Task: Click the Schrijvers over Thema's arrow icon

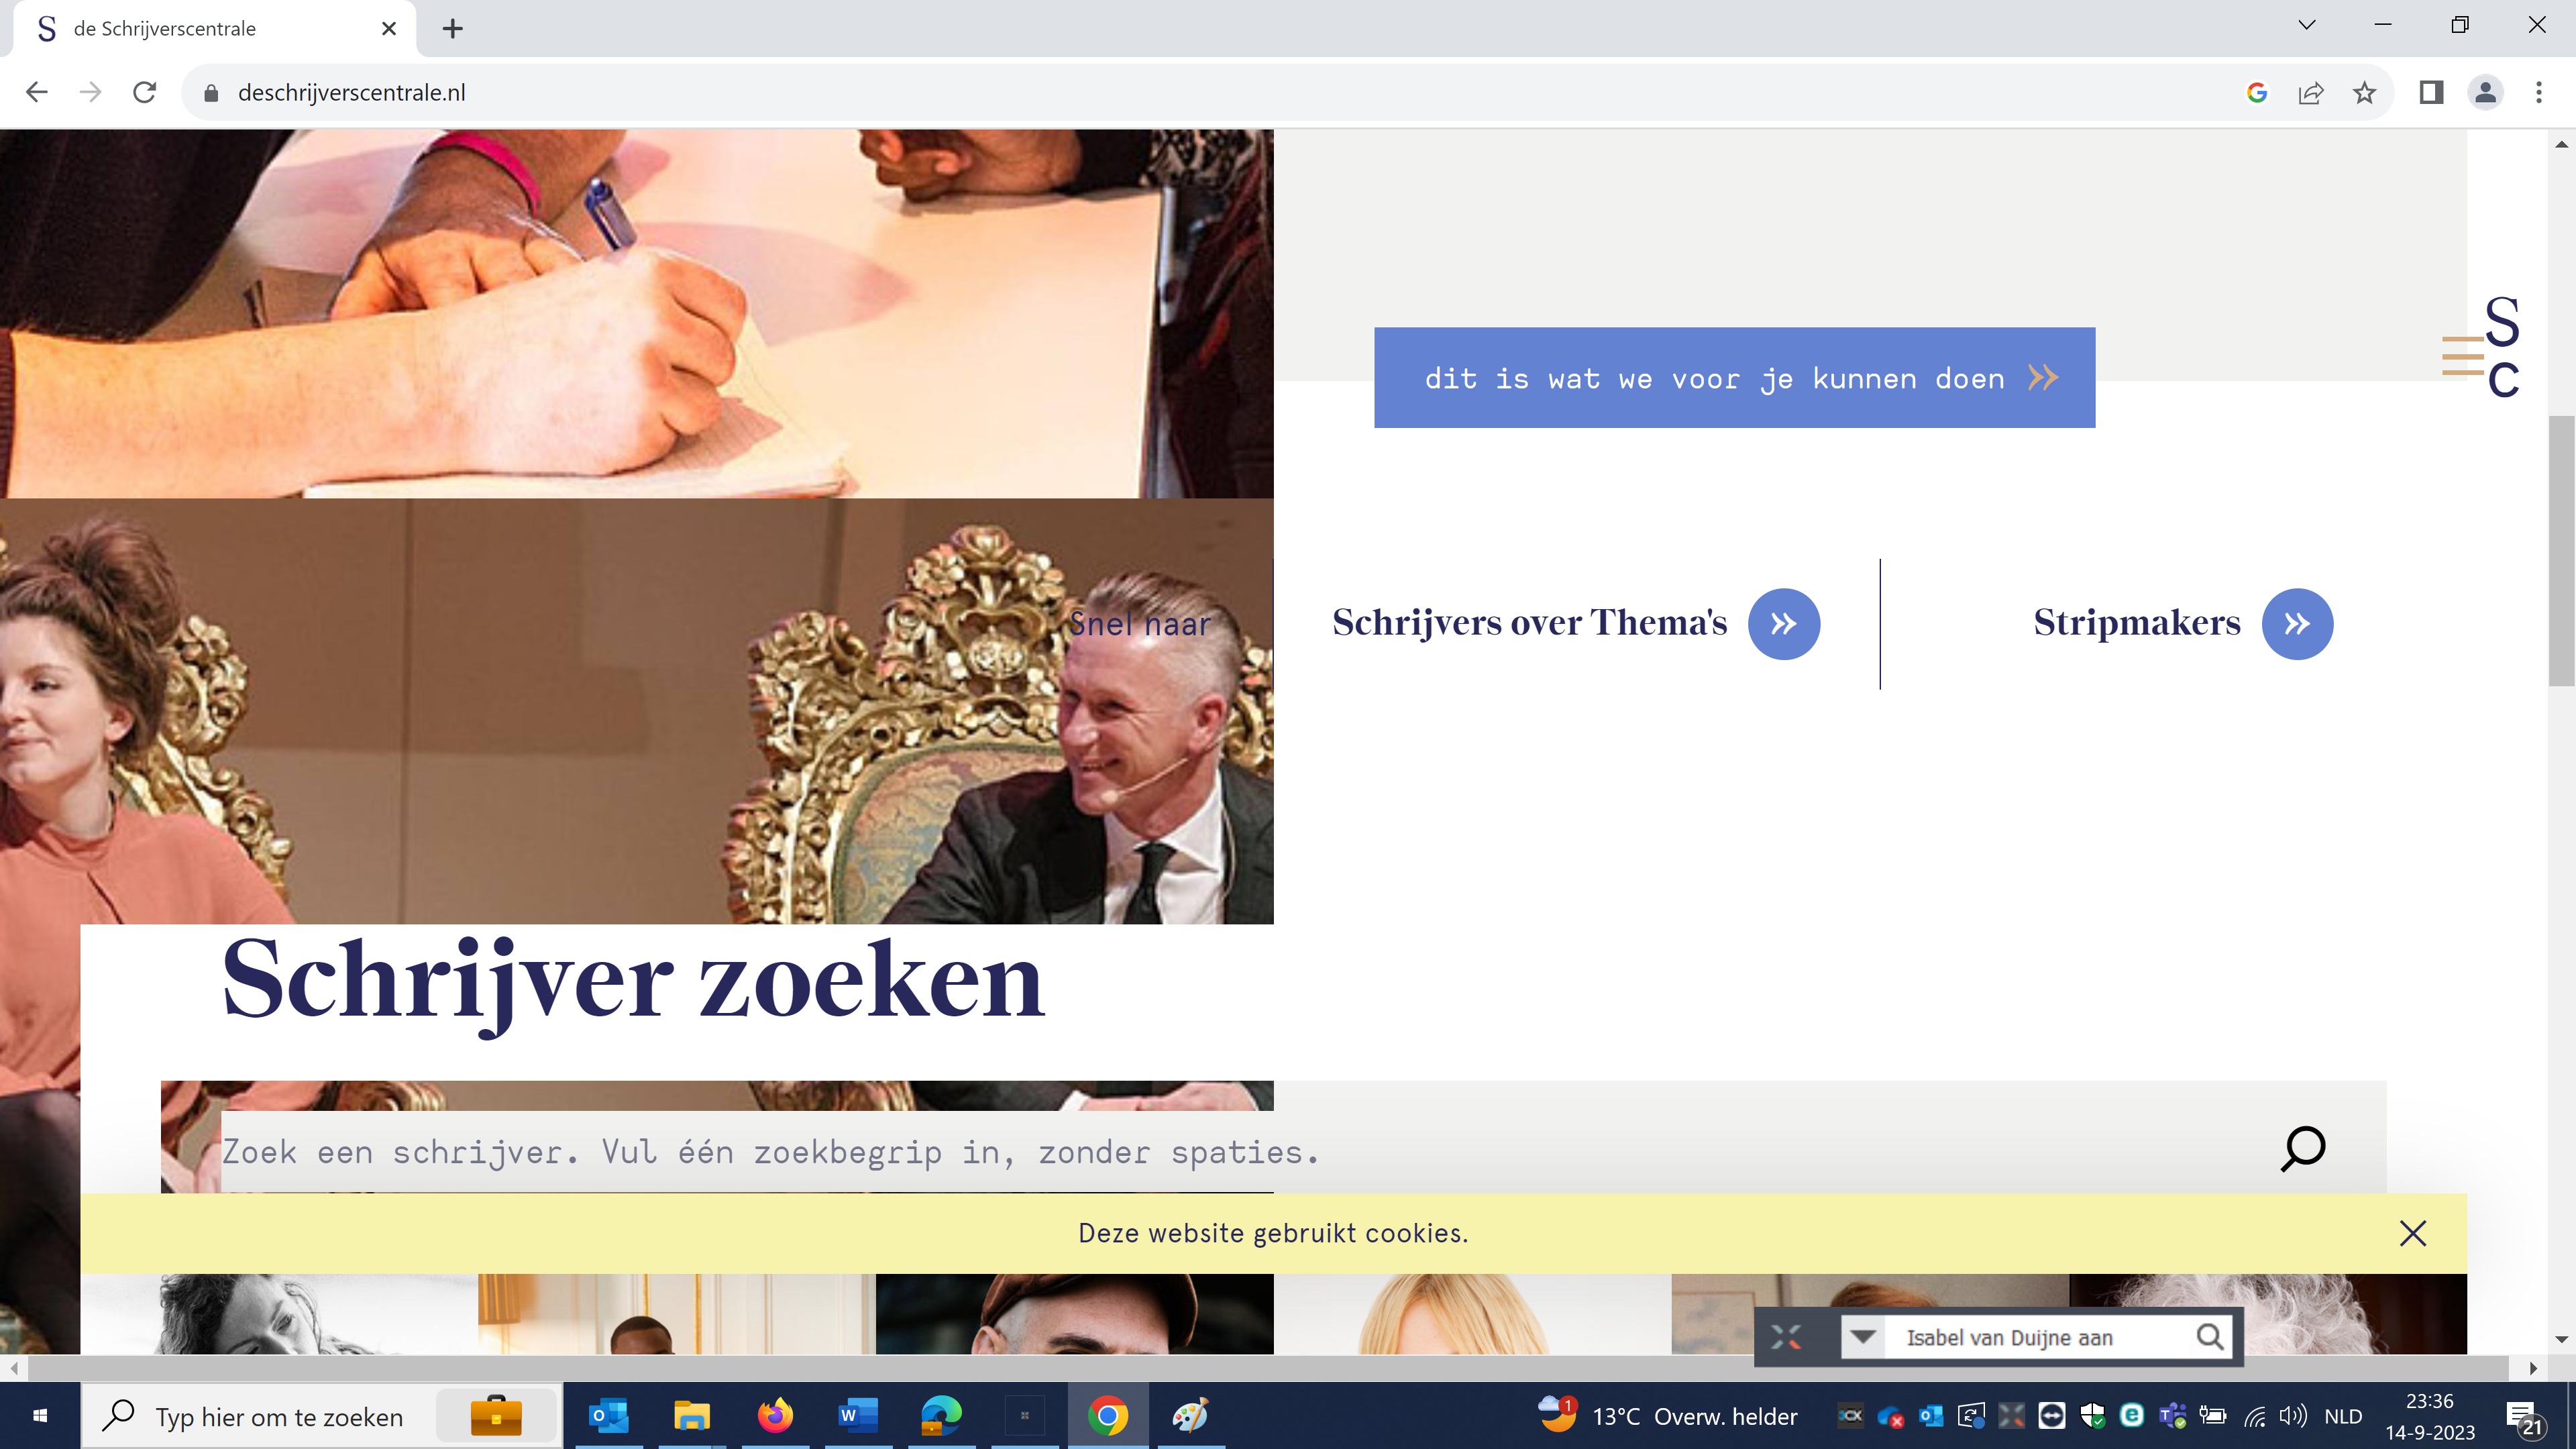Action: 1783,624
